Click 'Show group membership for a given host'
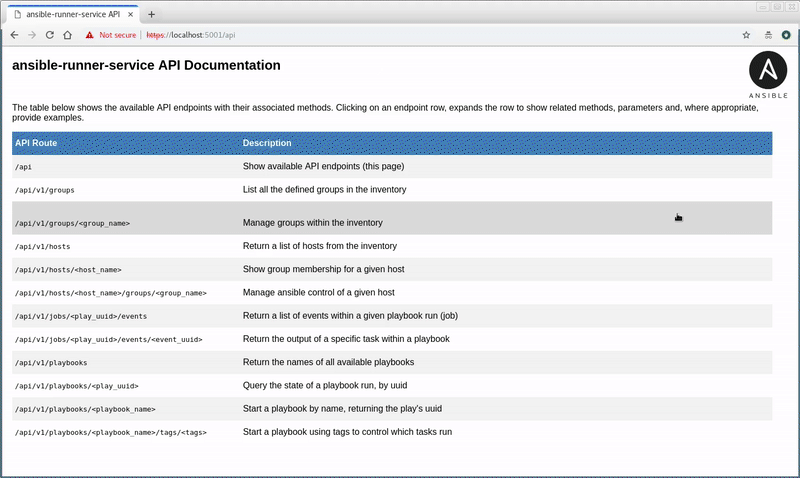 [x=323, y=269]
